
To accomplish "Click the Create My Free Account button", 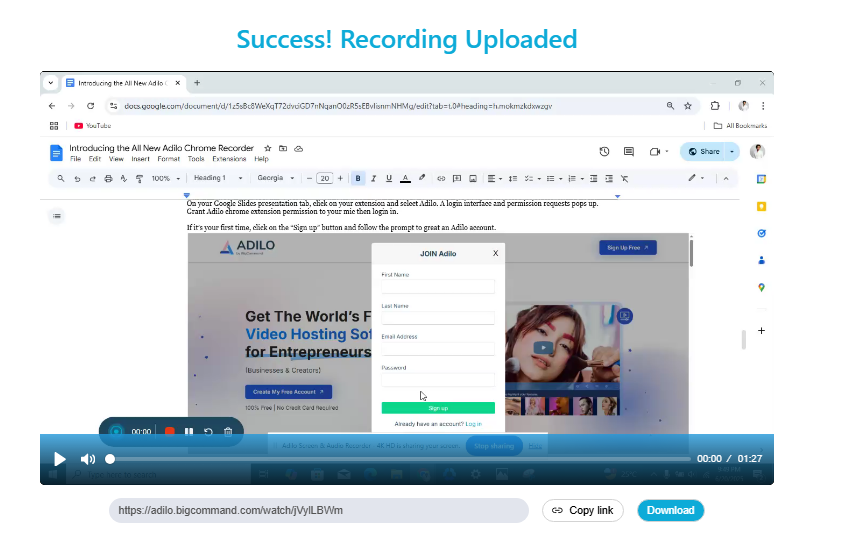I will pyautogui.click(x=288, y=392).
